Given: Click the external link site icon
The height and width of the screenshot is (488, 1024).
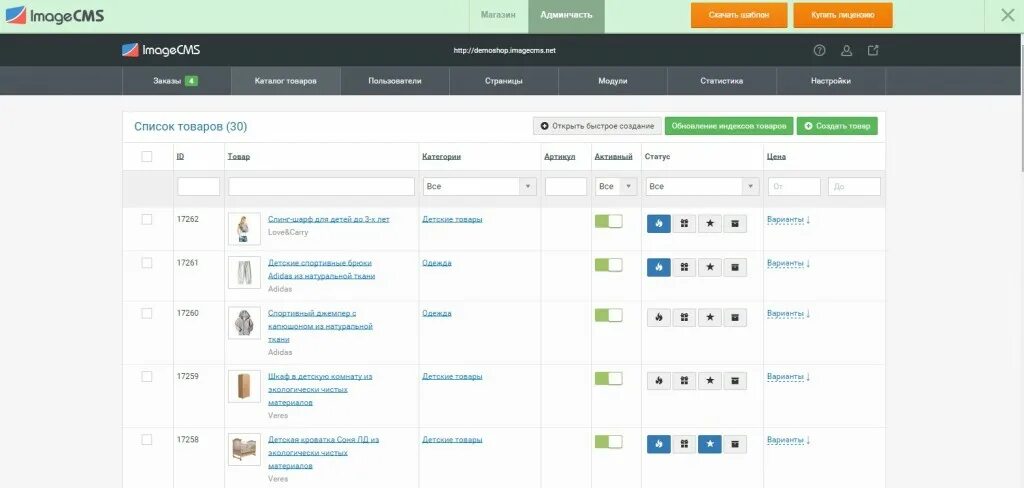Looking at the screenshot, I should point(873,50).
